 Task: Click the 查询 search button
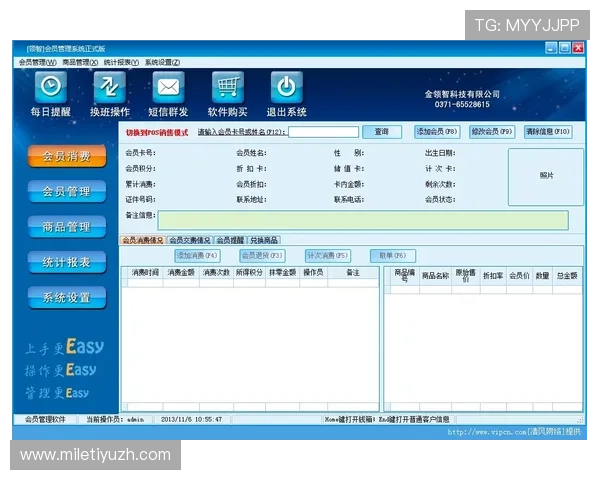pyautogui.click(x=382, y=132)
